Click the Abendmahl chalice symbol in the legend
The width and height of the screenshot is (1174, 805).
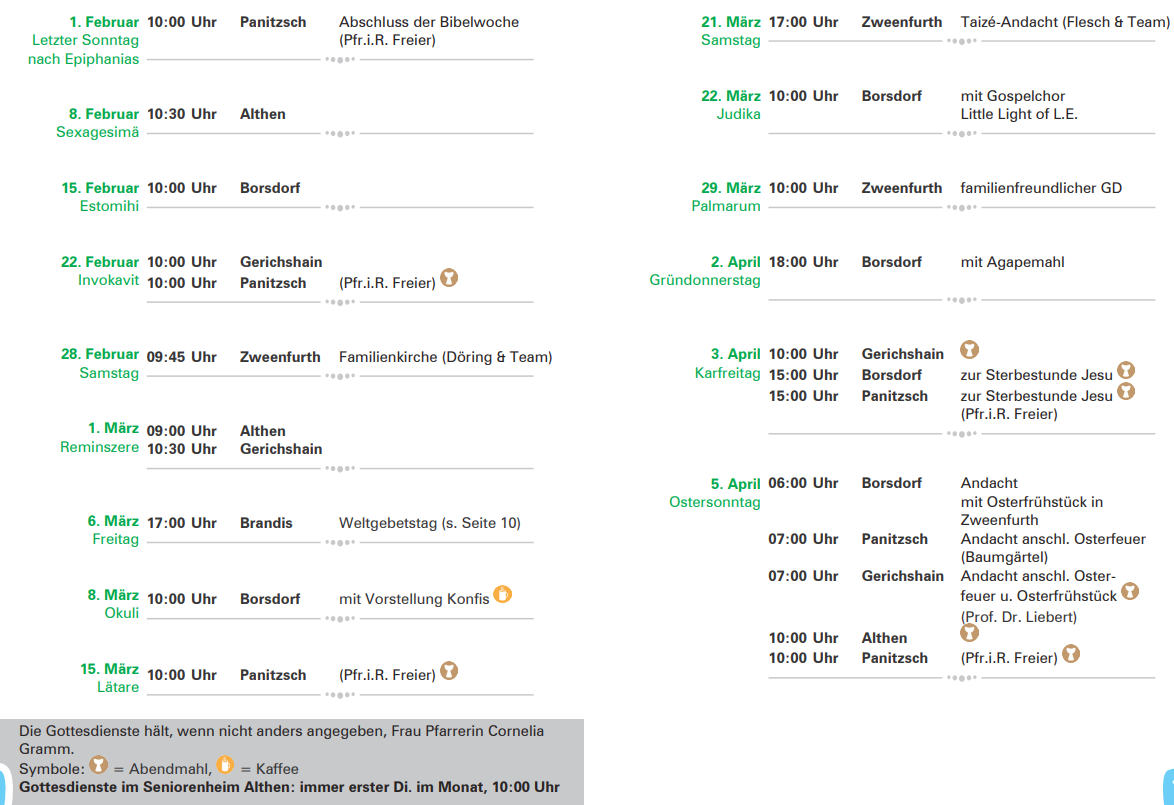tap(98, 765)
